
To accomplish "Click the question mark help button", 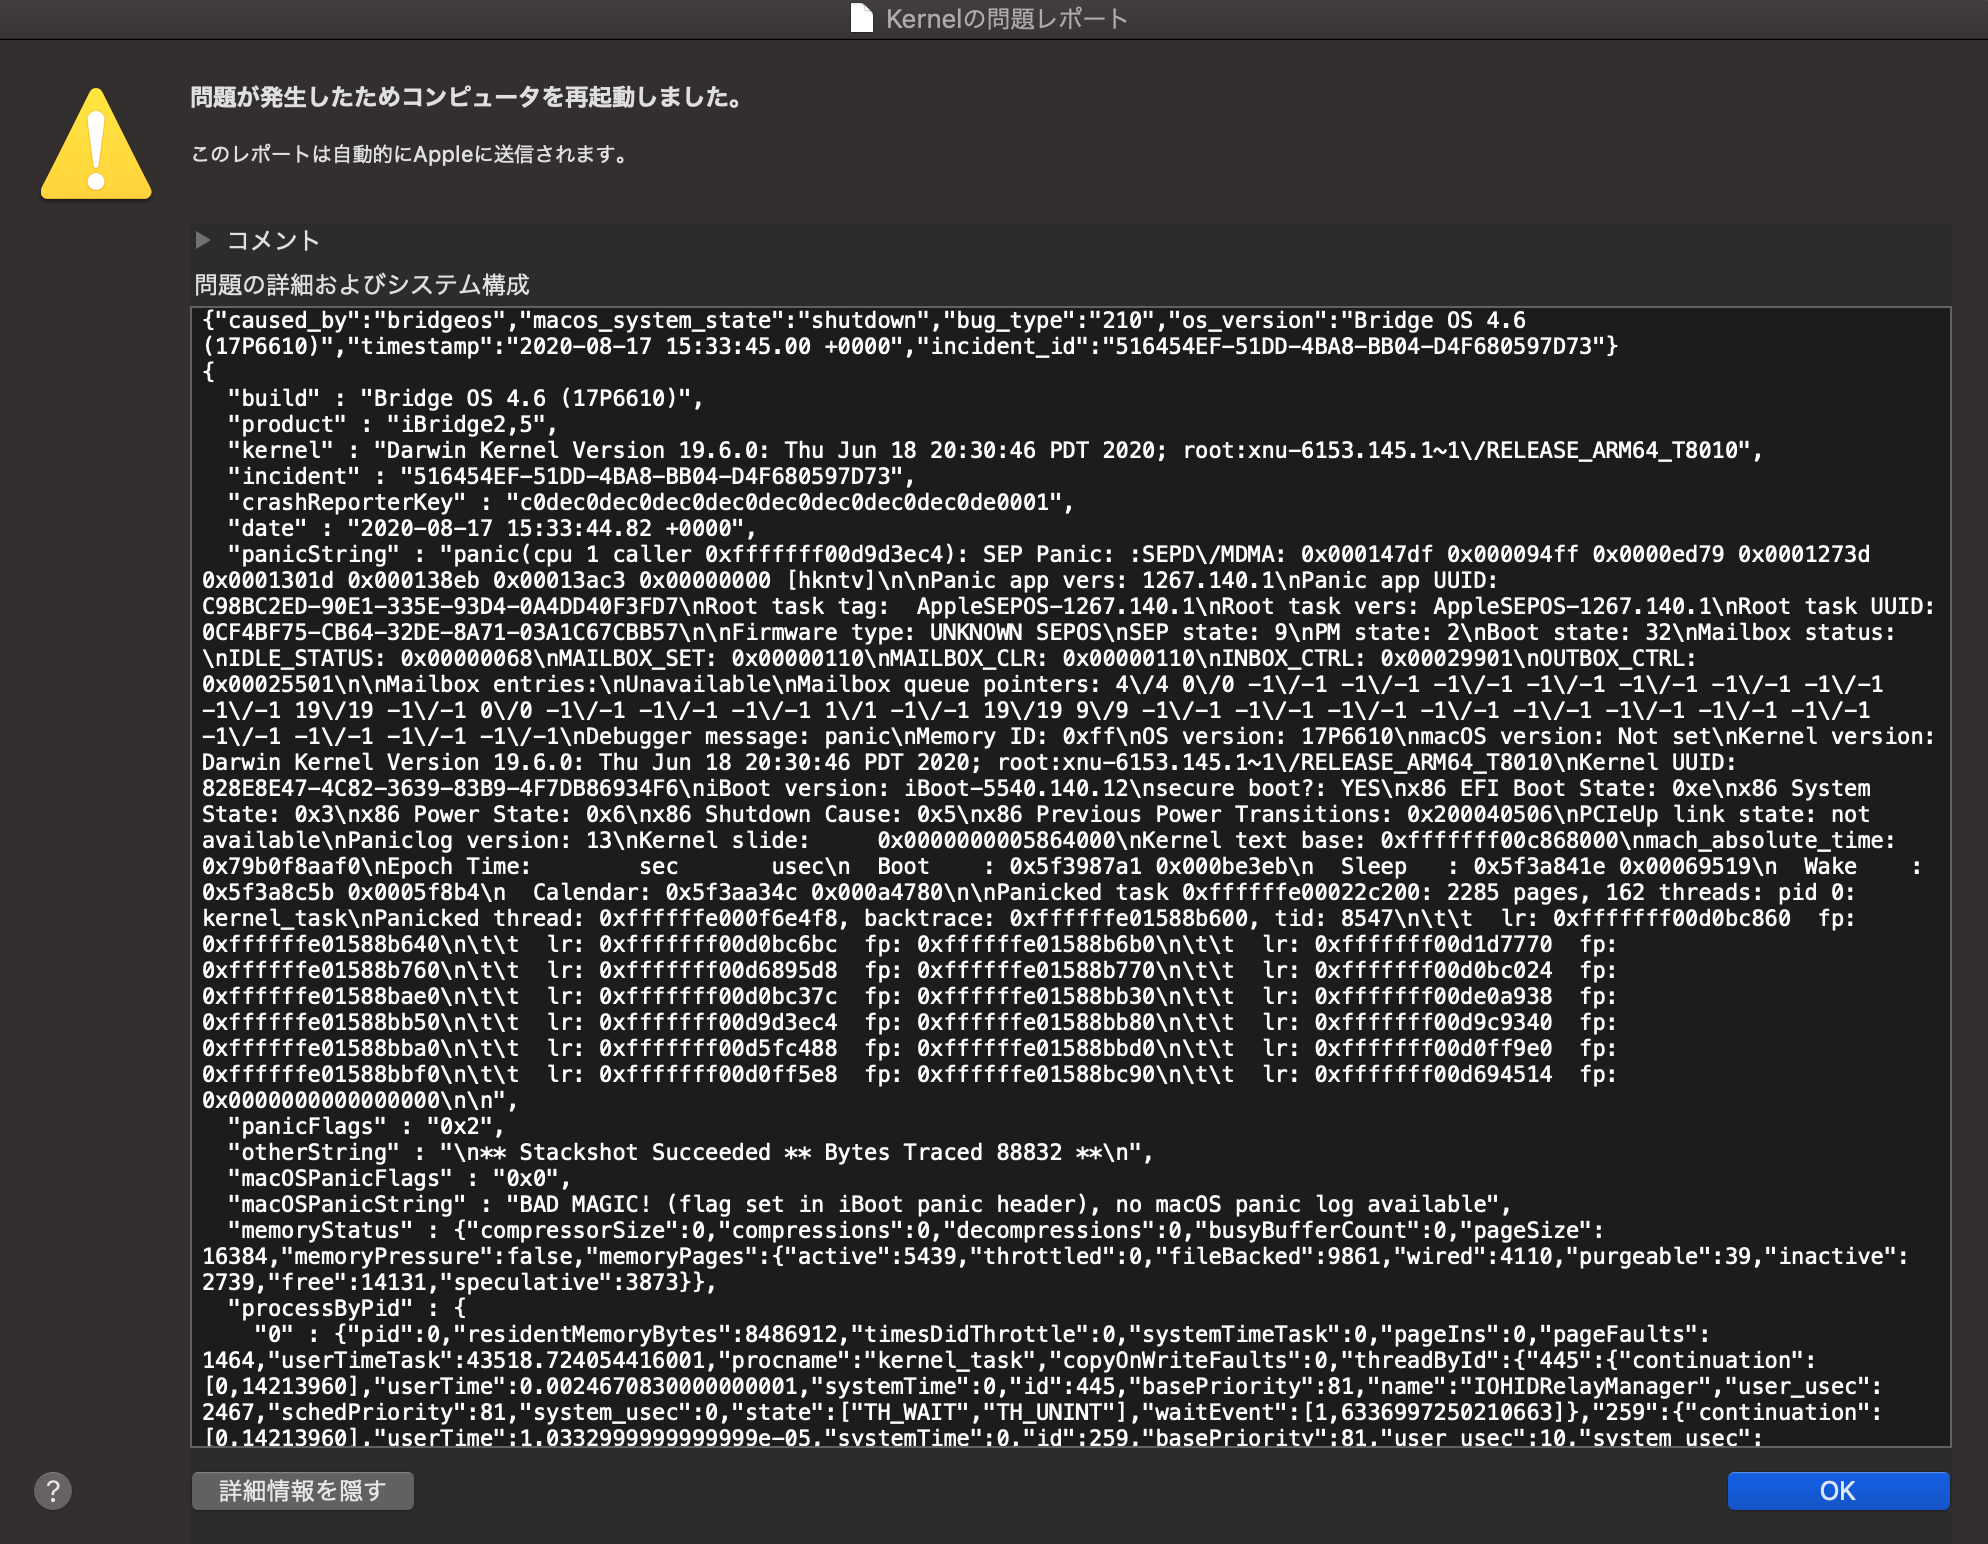I will pyautogui.click(x=53, y=1491).
